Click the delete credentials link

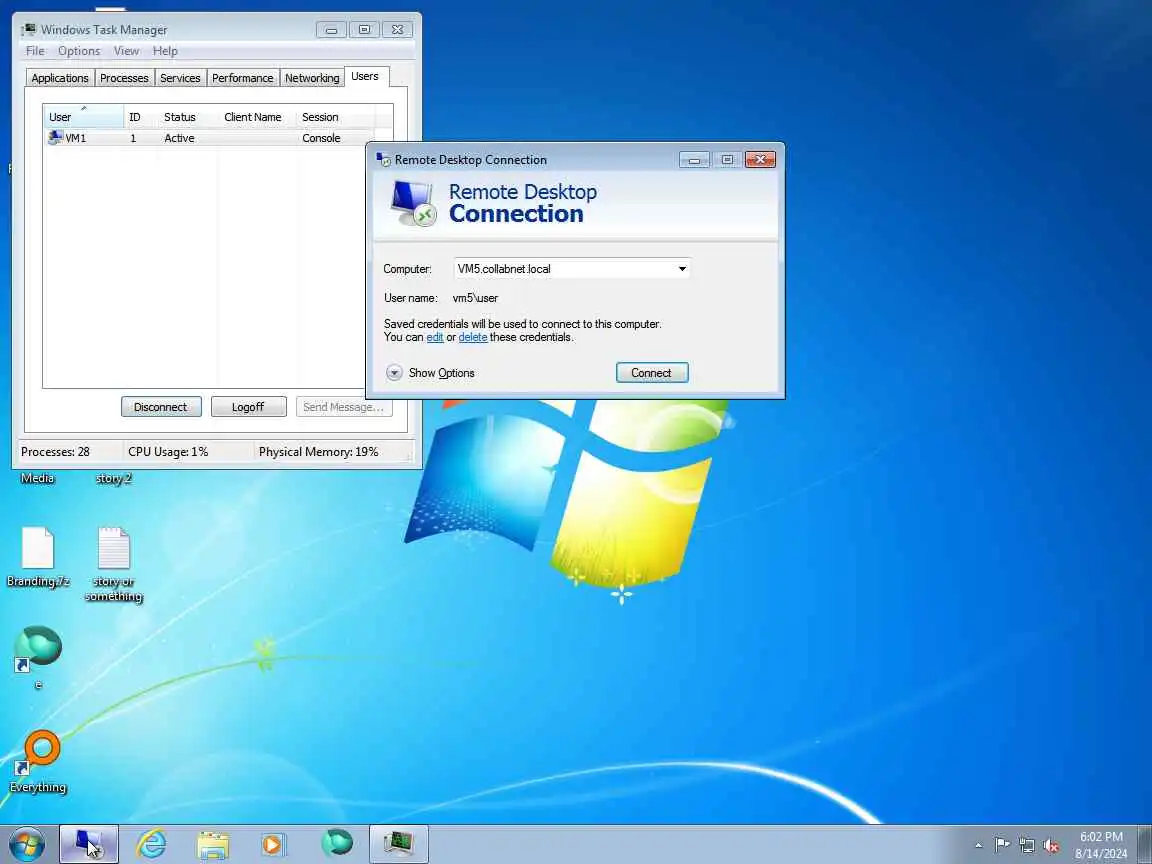(472, 337)
